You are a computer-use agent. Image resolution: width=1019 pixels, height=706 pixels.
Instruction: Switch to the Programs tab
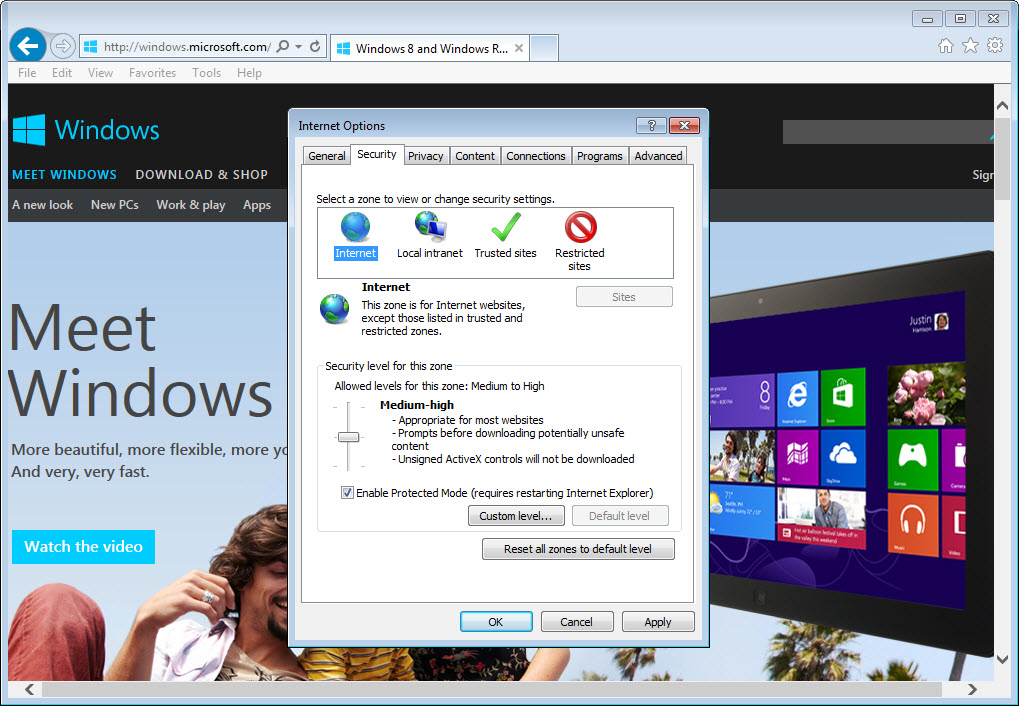click(x=599, y=156)
